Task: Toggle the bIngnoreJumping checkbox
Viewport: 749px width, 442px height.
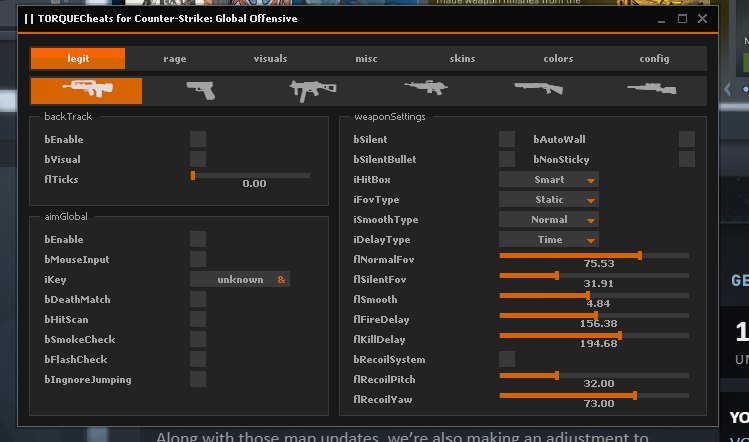Action: (x=198, y=379)
